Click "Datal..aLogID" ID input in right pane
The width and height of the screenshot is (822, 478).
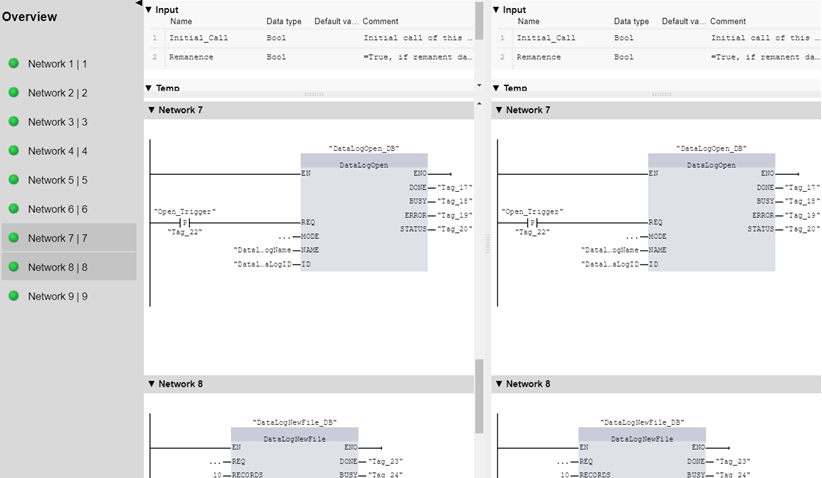[610, 264]
